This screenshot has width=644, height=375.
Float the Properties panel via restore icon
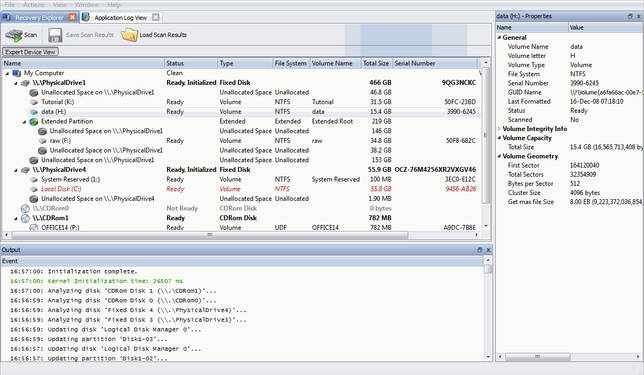click(x=630, y=16)
